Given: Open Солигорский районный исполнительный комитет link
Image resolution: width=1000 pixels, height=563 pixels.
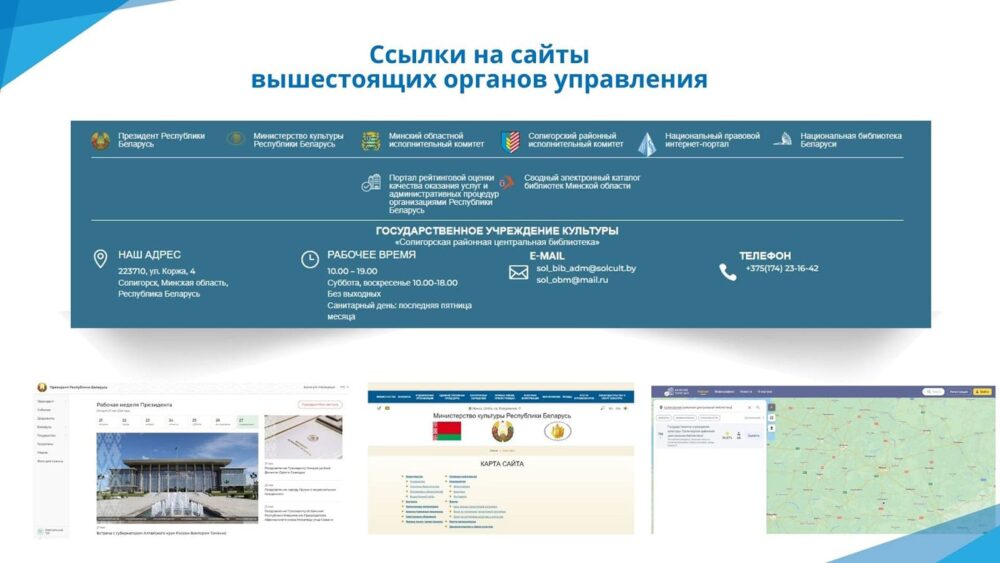Looking at the screenshot, I should (575, 140).
